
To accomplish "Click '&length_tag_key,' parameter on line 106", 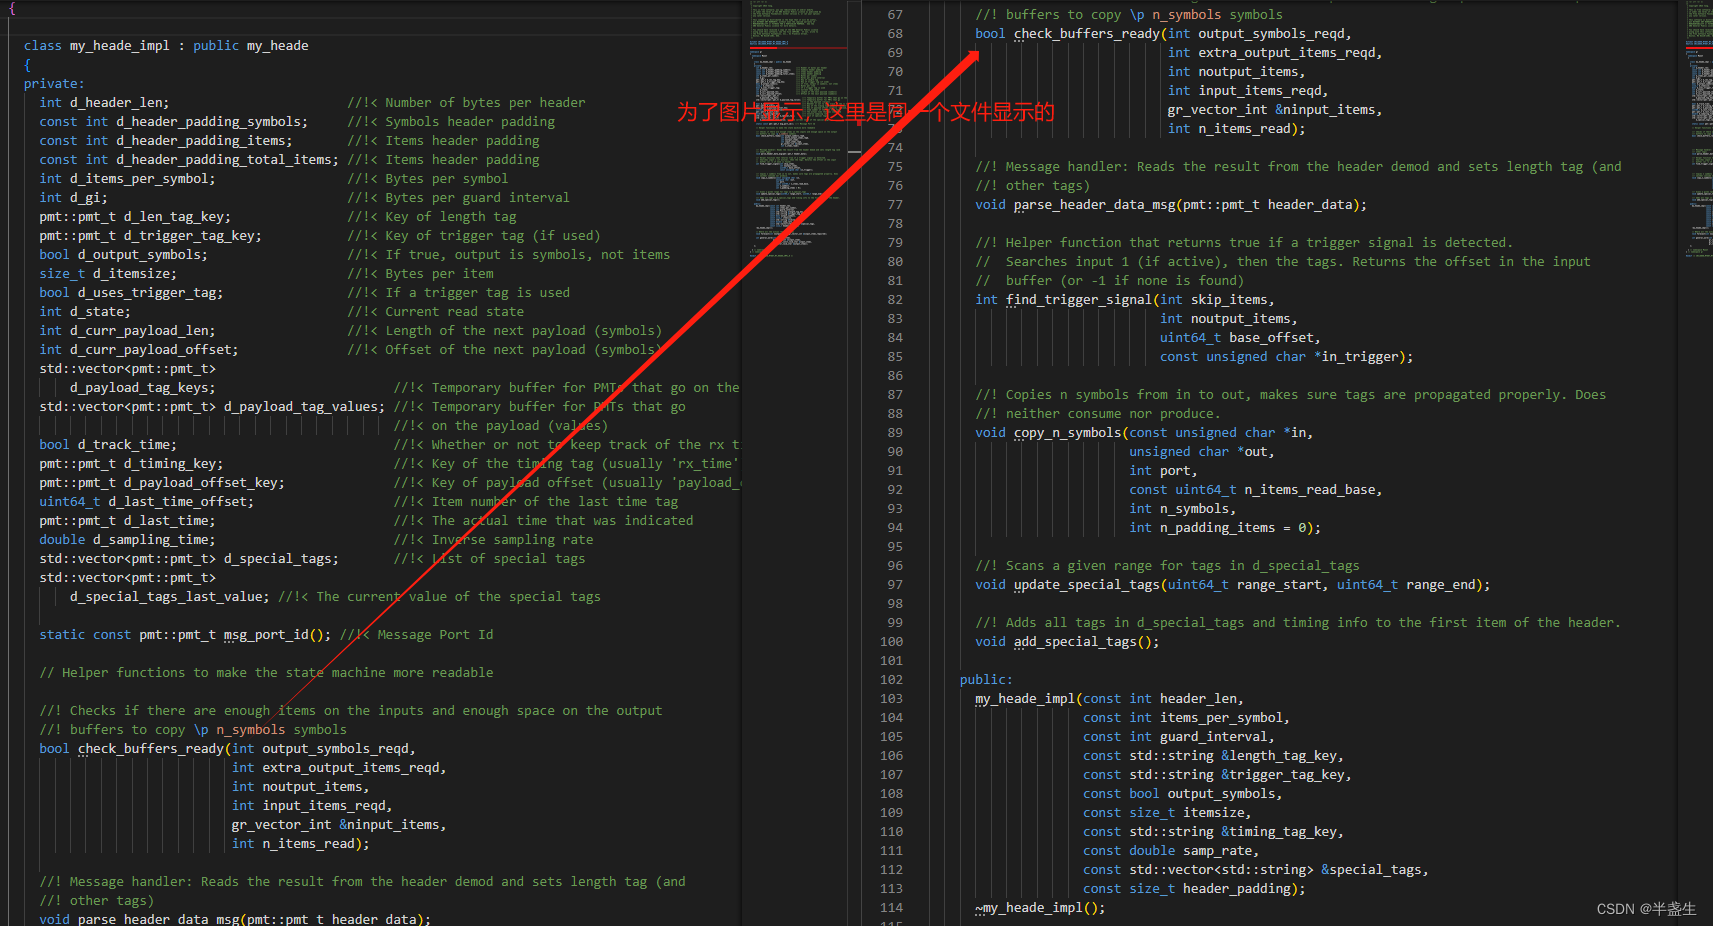I will pos(1282,756).
